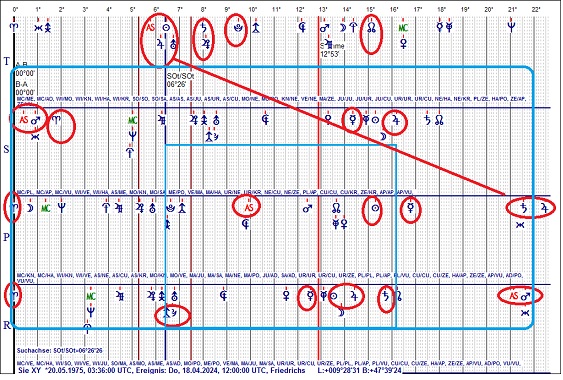Click the circled Aries glyph in row S
The width and height of the screenshot is (563, 380).
point(57,120)
